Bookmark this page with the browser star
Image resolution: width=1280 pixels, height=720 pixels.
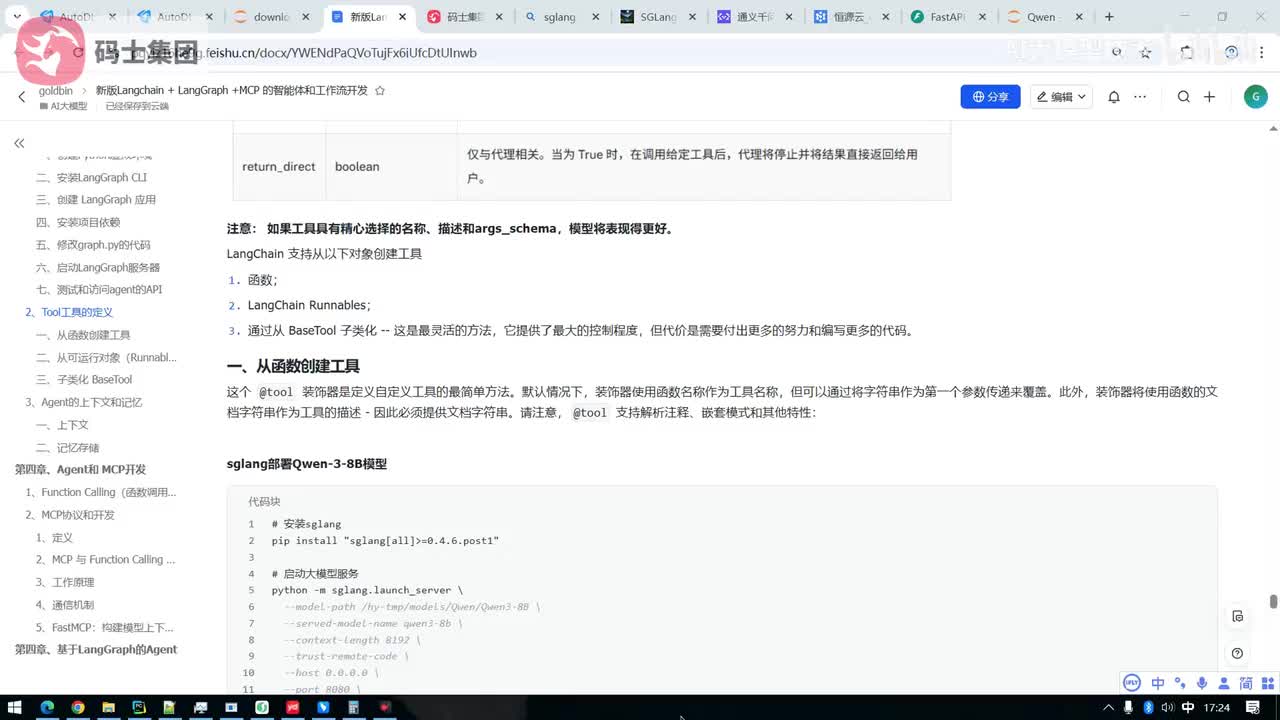coord(1146,53)
